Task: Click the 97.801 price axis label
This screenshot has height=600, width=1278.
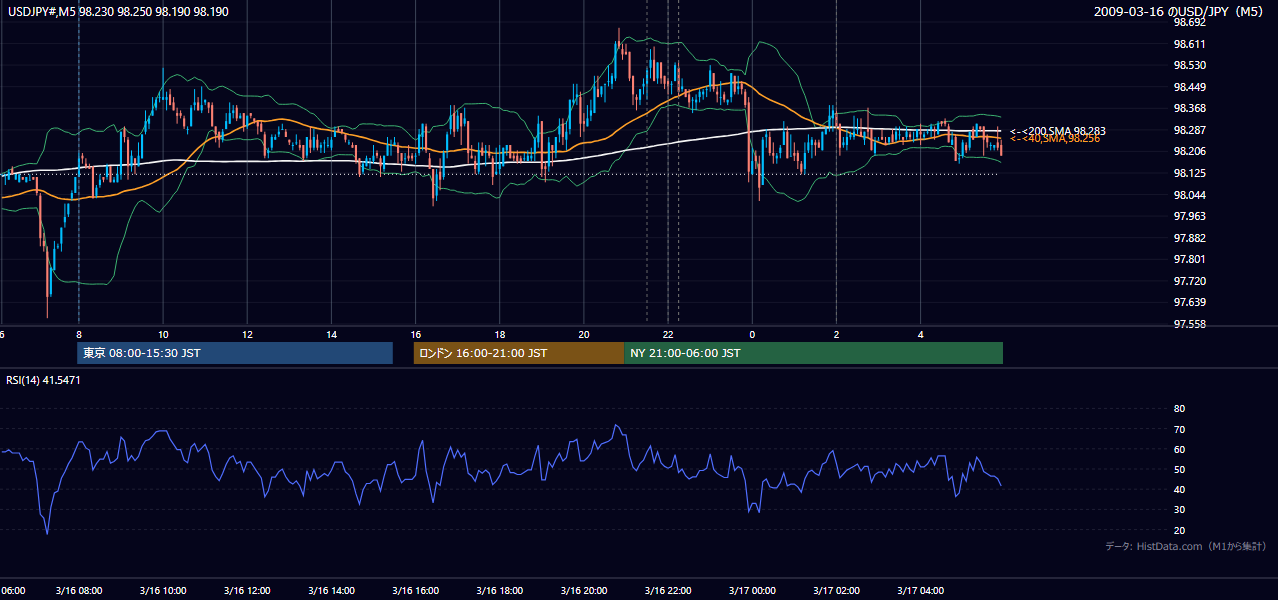Action: pyautogui.click(x=1189, y=259)
